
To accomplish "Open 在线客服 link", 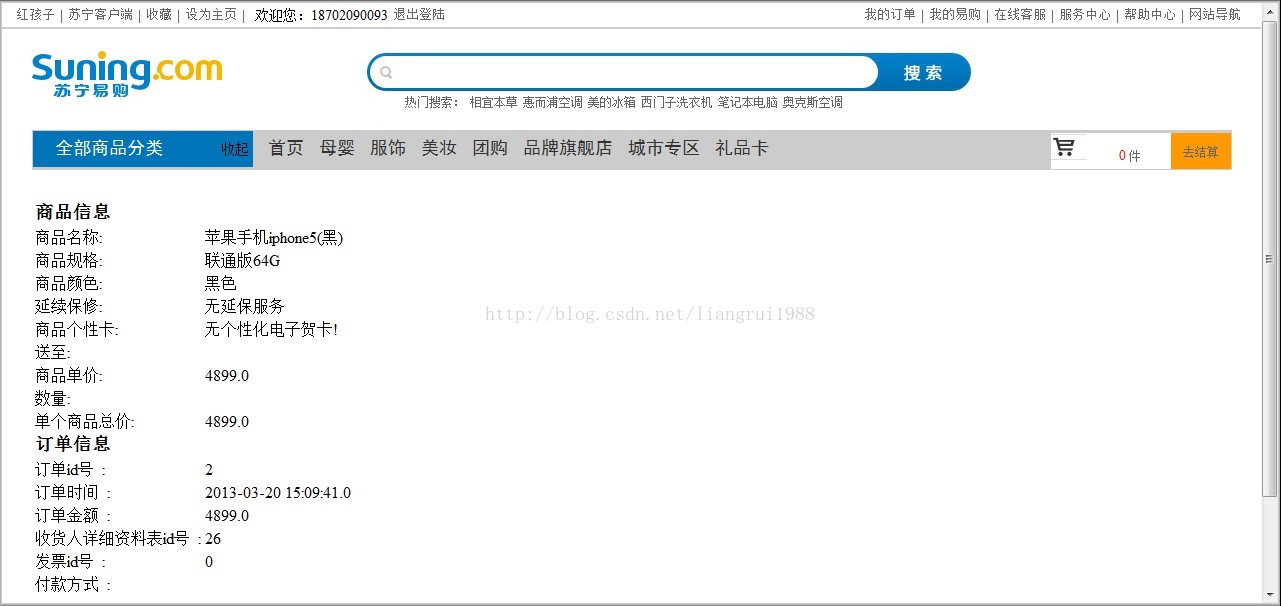I will click(x=1020, y=15).
